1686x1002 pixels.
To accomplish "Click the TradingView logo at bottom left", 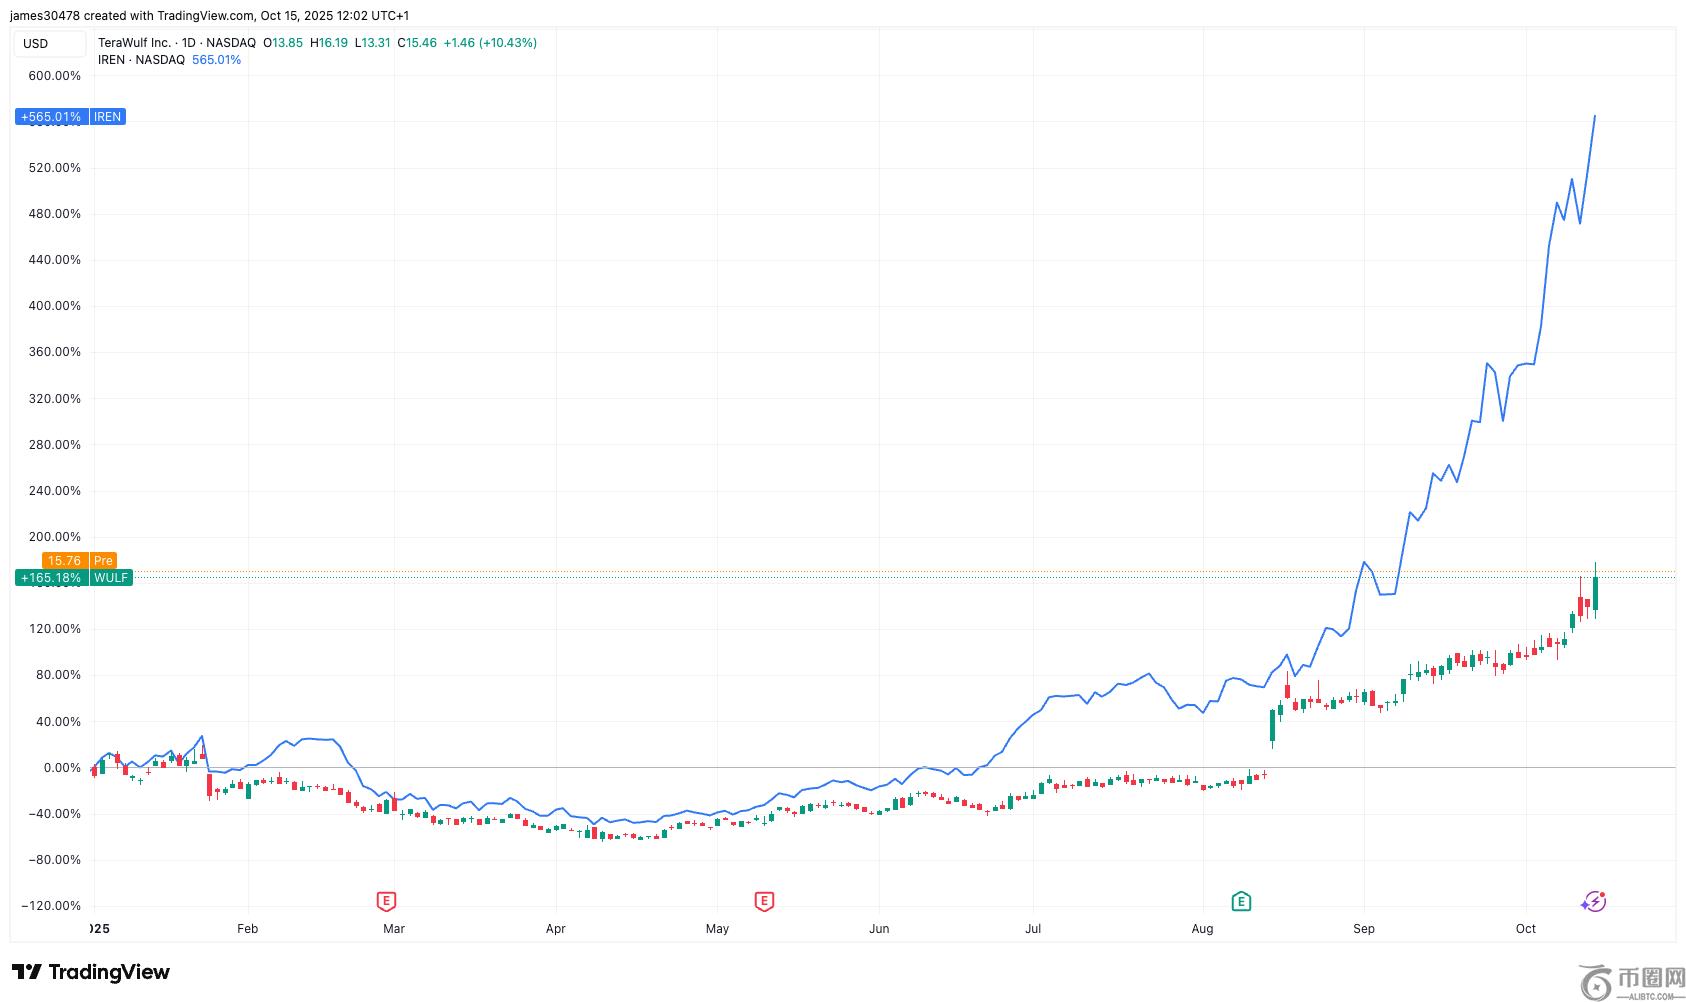I will 91,972.
